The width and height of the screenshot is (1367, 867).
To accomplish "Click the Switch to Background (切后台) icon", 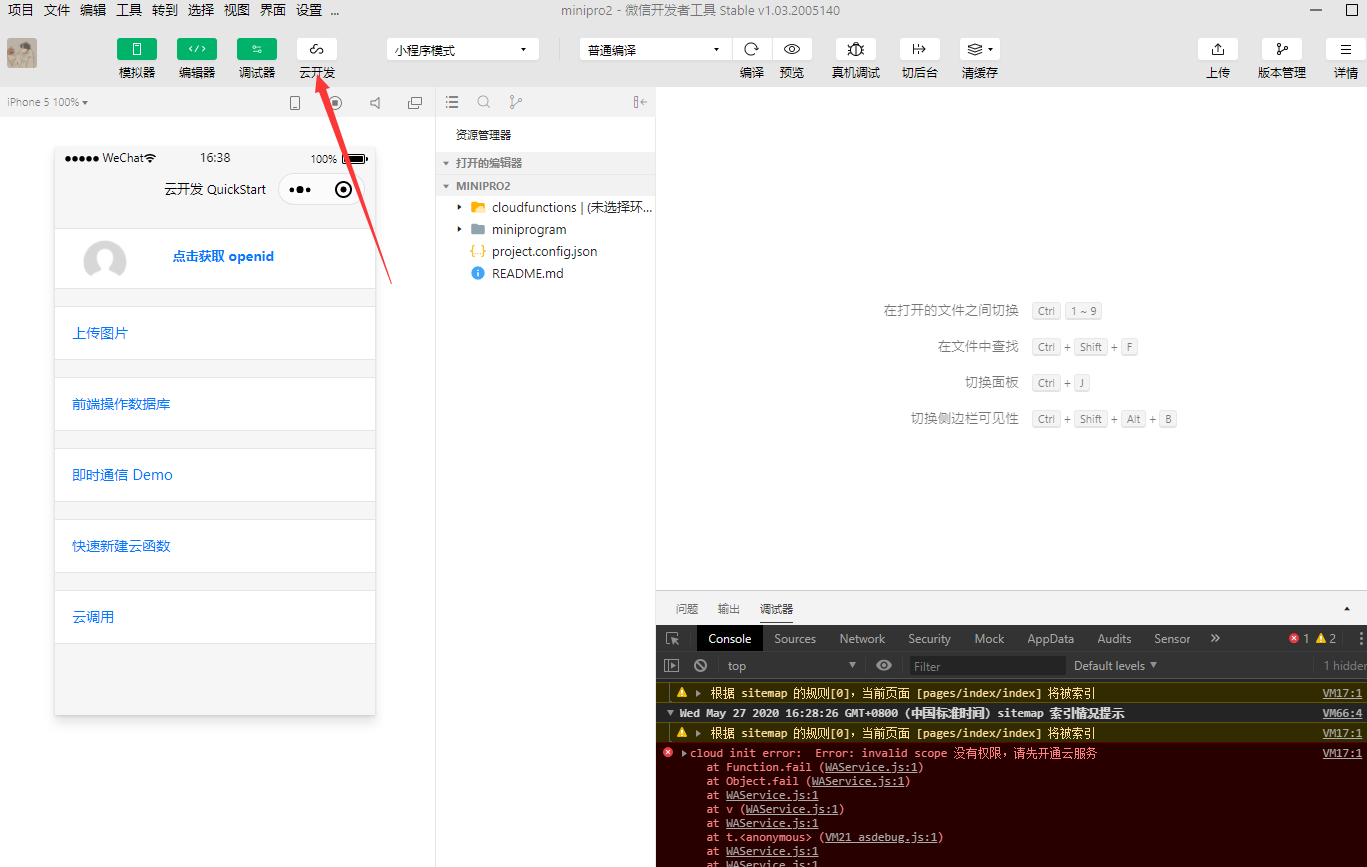I will click(920, 49).
